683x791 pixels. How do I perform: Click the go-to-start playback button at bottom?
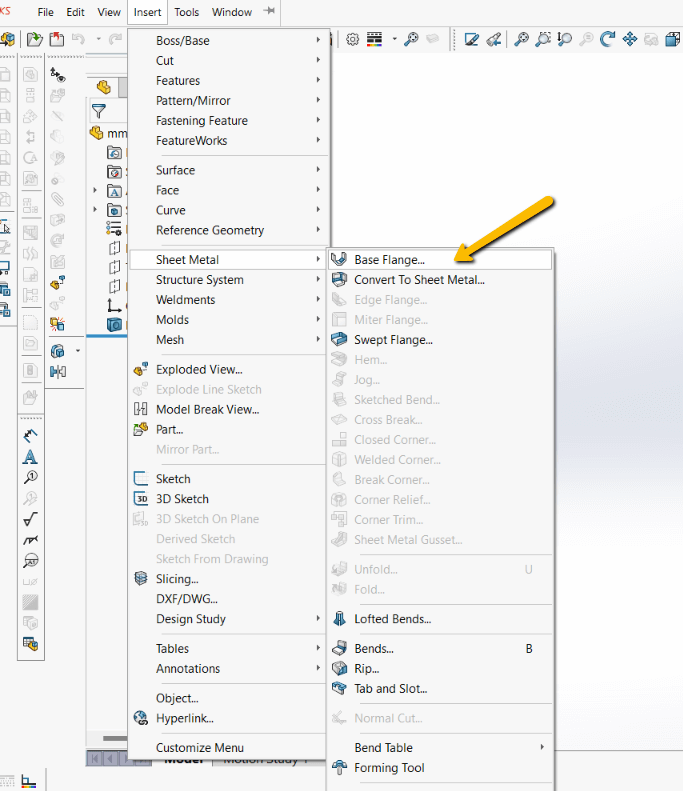pos(95,758)
